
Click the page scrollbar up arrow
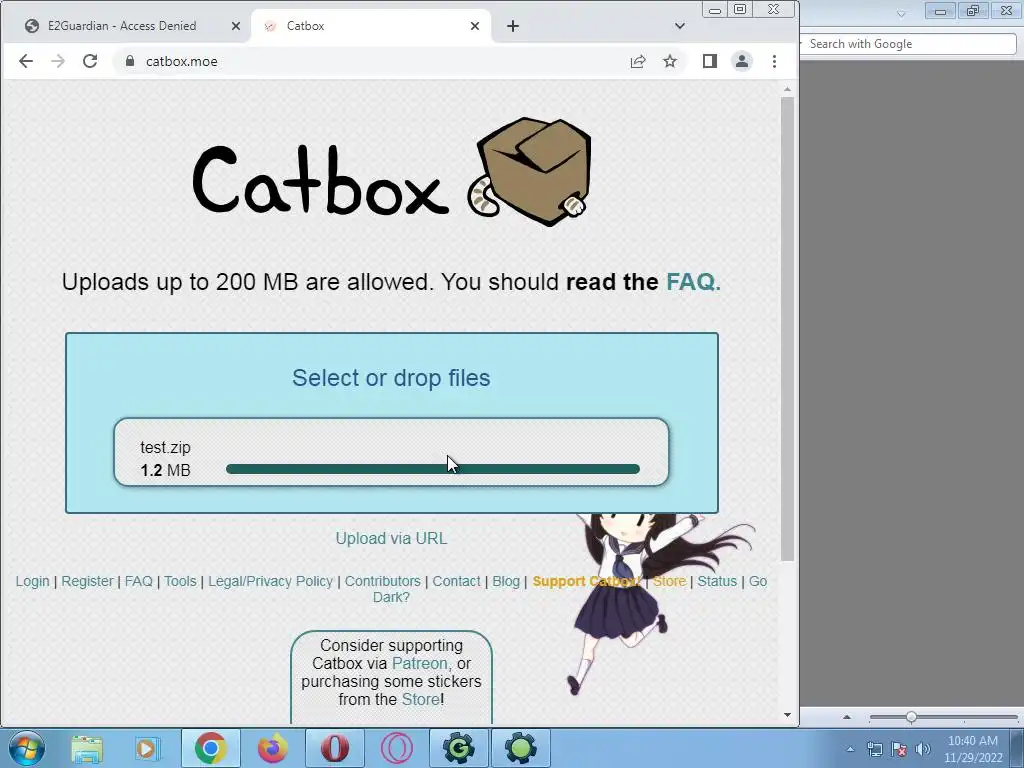point(788,89)
